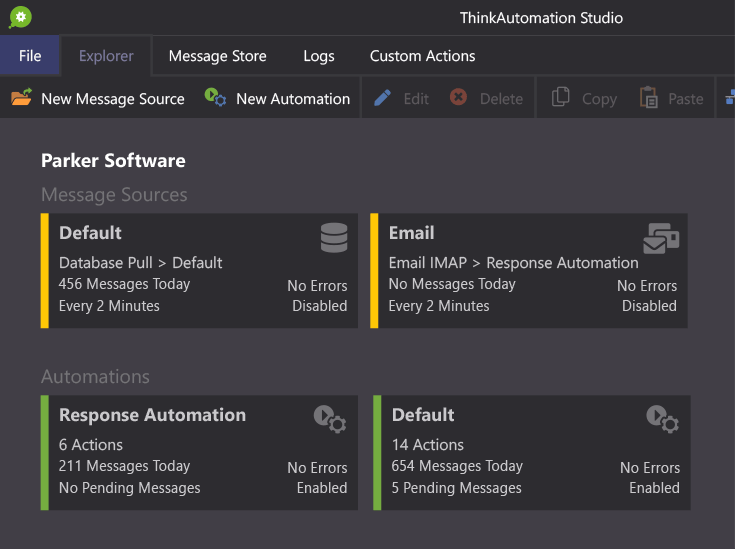This screenshot has height=549, width=735.
Task: Click '211 Messages Today' text
Action: click(124, 466)
